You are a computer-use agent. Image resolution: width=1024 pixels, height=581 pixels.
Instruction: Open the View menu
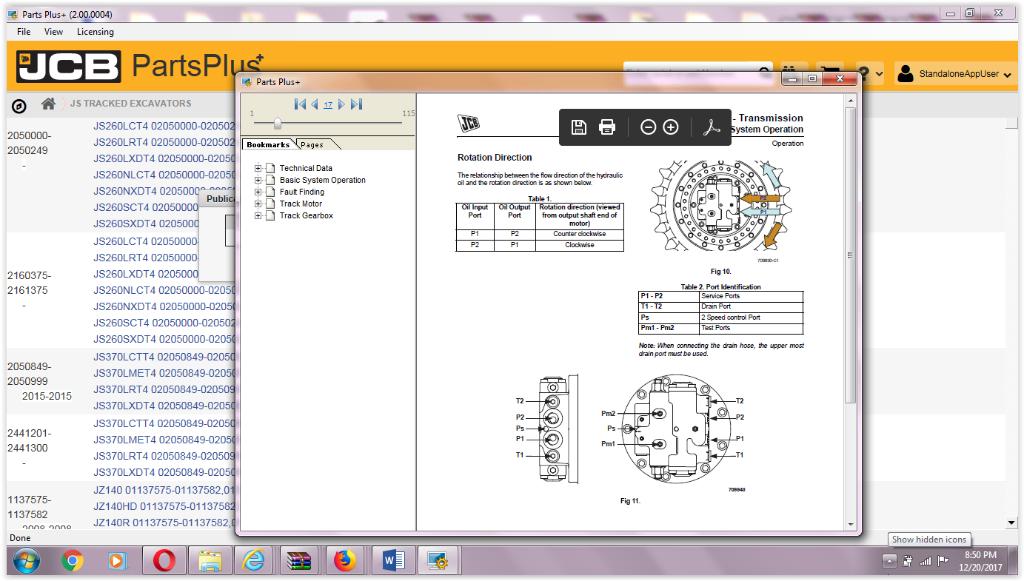click(54, 31)
